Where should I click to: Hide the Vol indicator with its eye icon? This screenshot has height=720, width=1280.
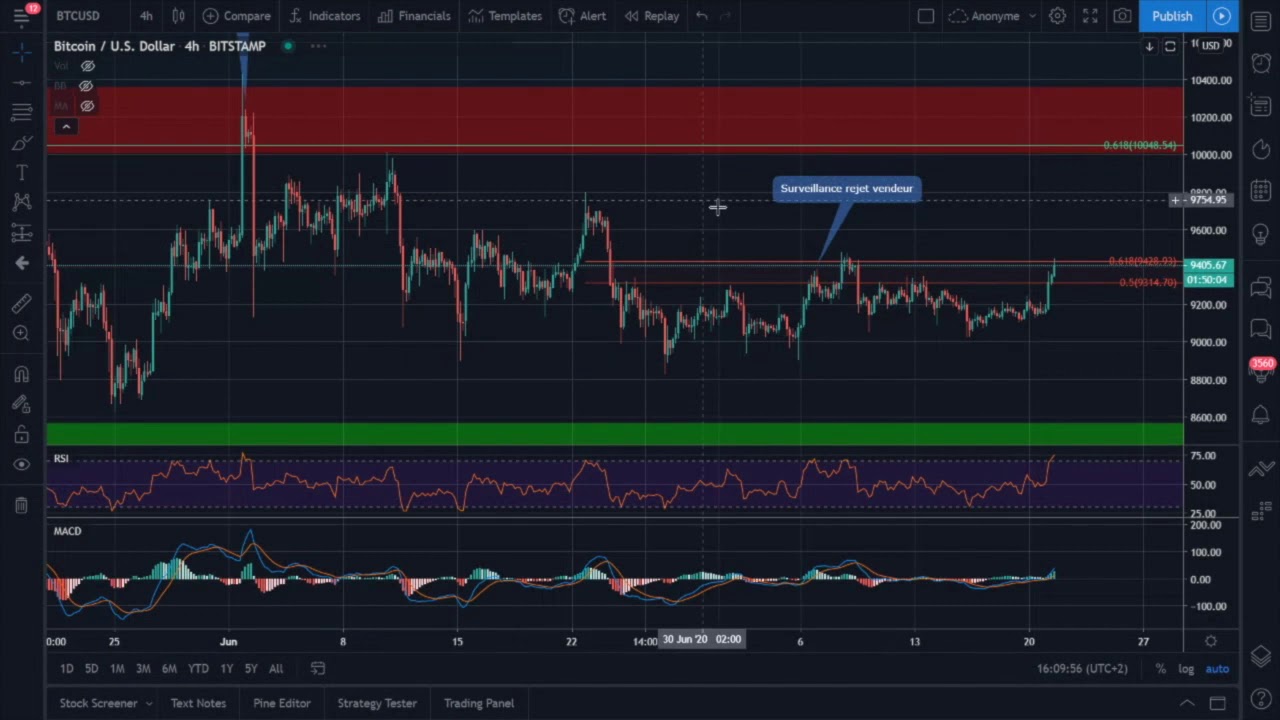(x=87, y=66)
